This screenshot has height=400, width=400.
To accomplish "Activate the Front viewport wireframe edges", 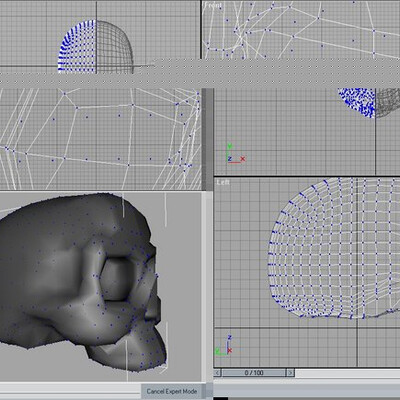I will 301,30.
